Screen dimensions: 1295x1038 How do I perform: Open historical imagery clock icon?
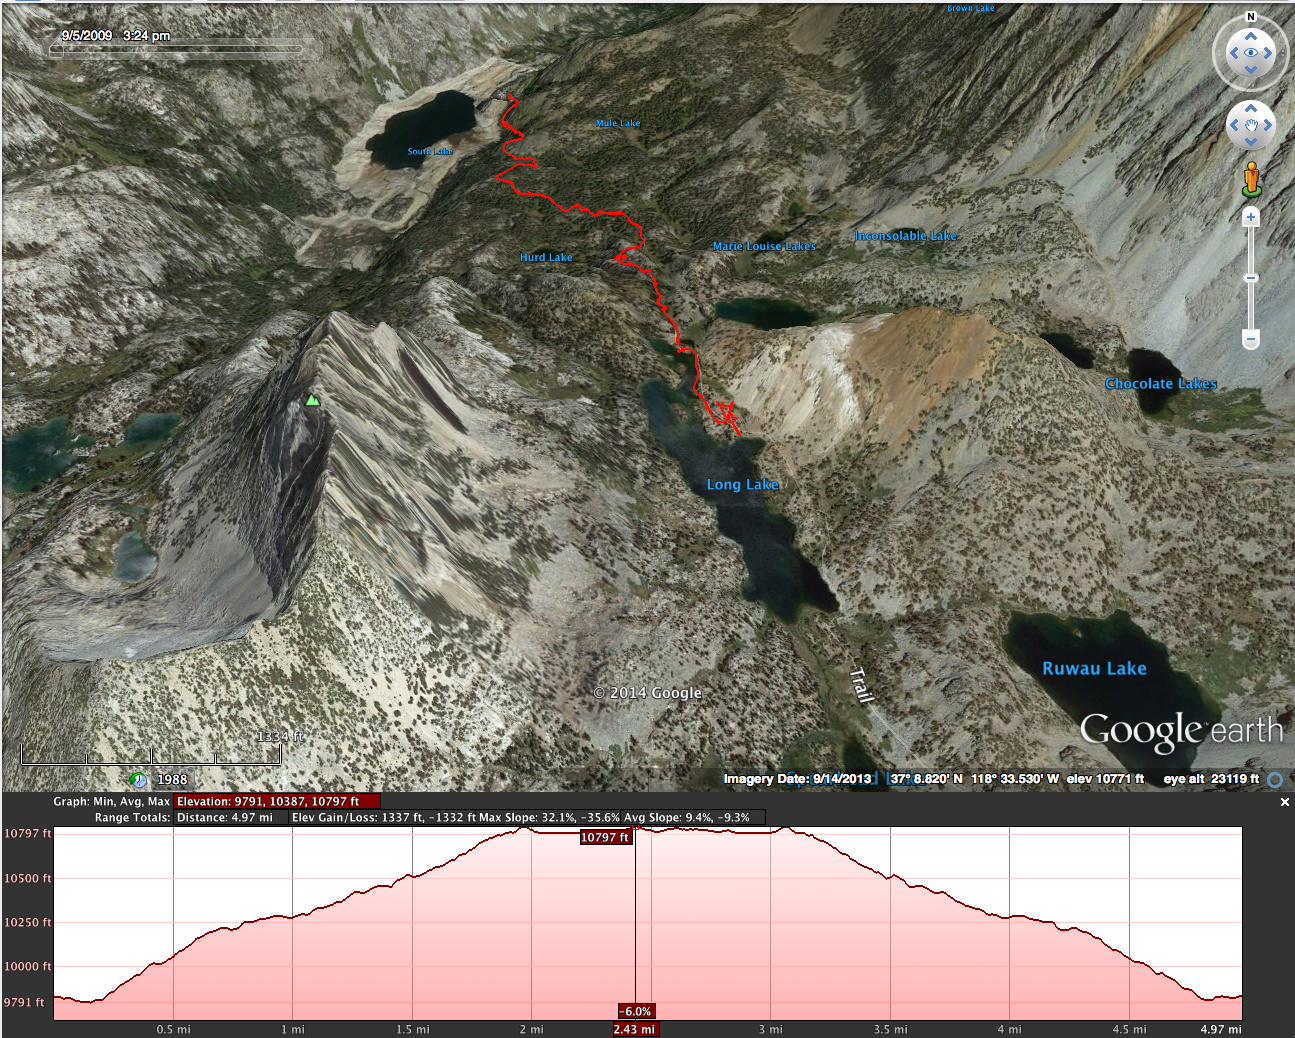[139, 780]
